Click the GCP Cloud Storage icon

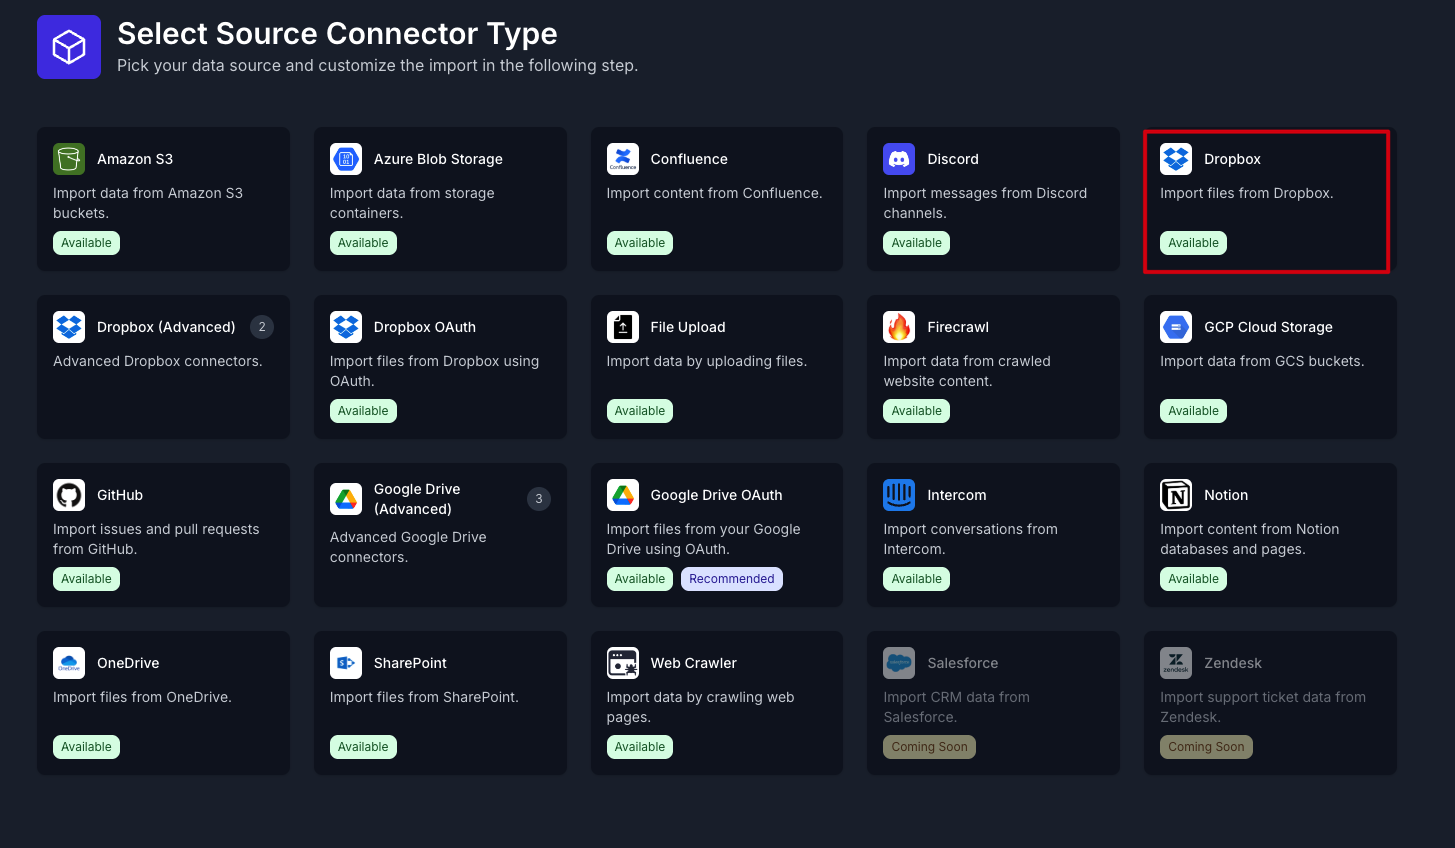click(1176, 327)
